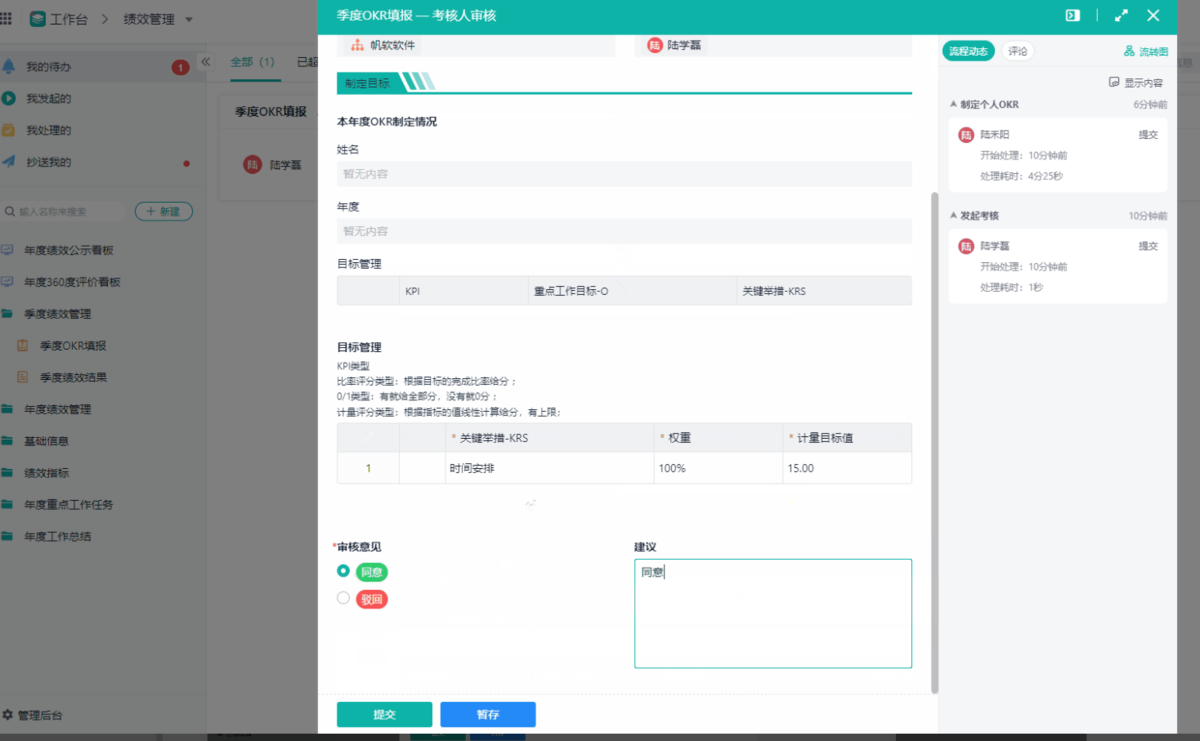Image resolution: width=1200 pixels, height=741 pixels.
Task: Click the 提交 submit button
Action: (384, 714)
